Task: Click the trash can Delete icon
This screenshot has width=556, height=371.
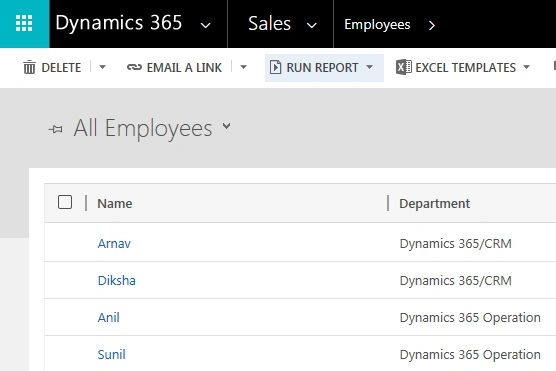Action: tap(29, 67)
